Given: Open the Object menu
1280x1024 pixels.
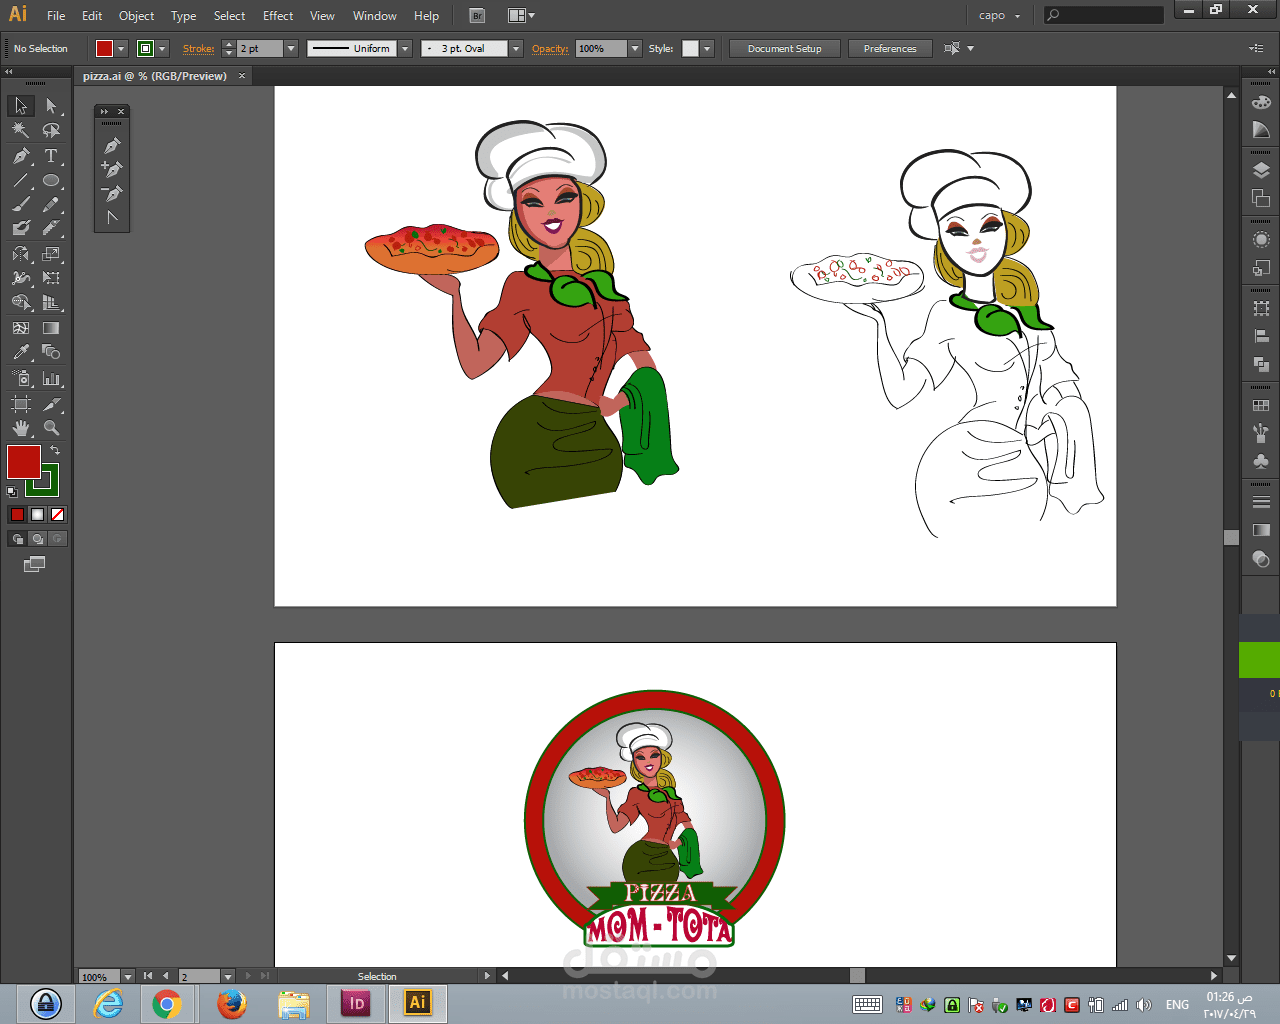Looking at the screenshot, I should click(x=136, y=16).
